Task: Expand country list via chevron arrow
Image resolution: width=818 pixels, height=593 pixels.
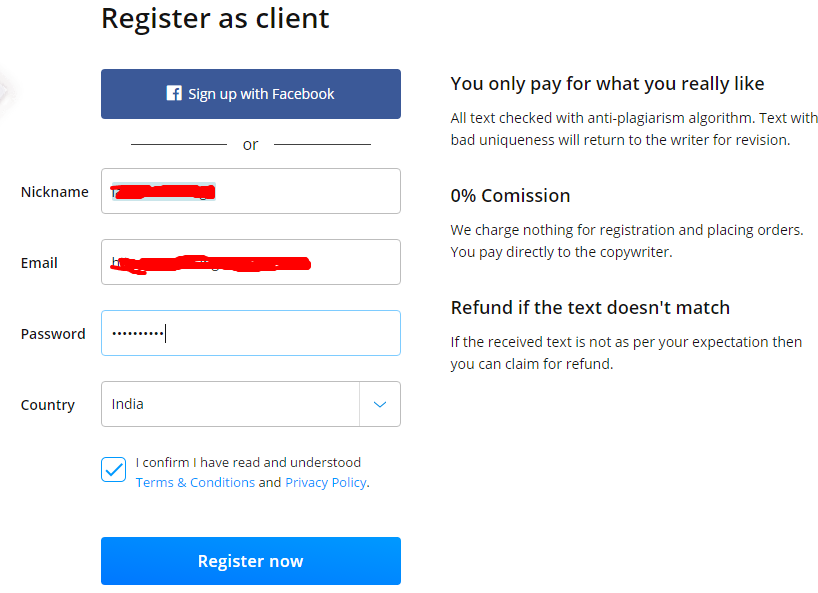Action: pos(380,404)
